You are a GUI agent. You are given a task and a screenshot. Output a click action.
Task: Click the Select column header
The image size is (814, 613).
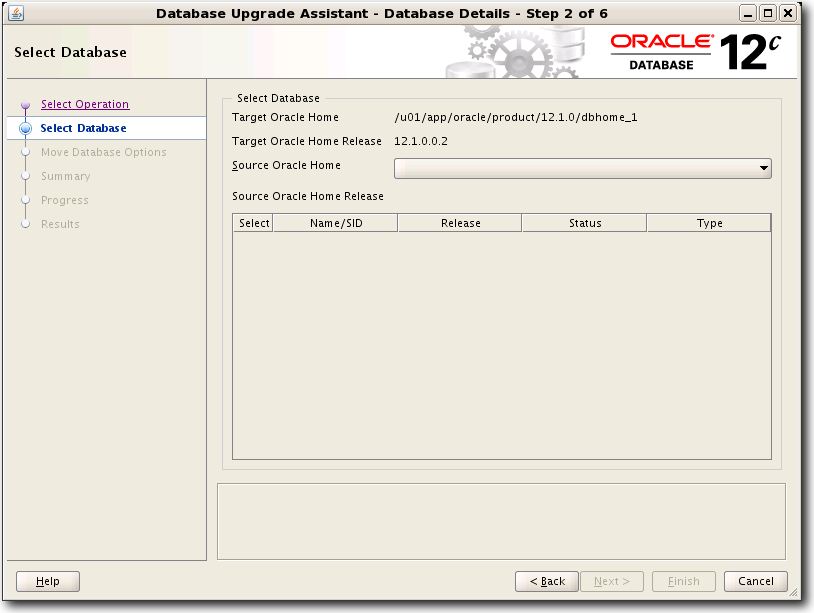(x=253, y=223)
